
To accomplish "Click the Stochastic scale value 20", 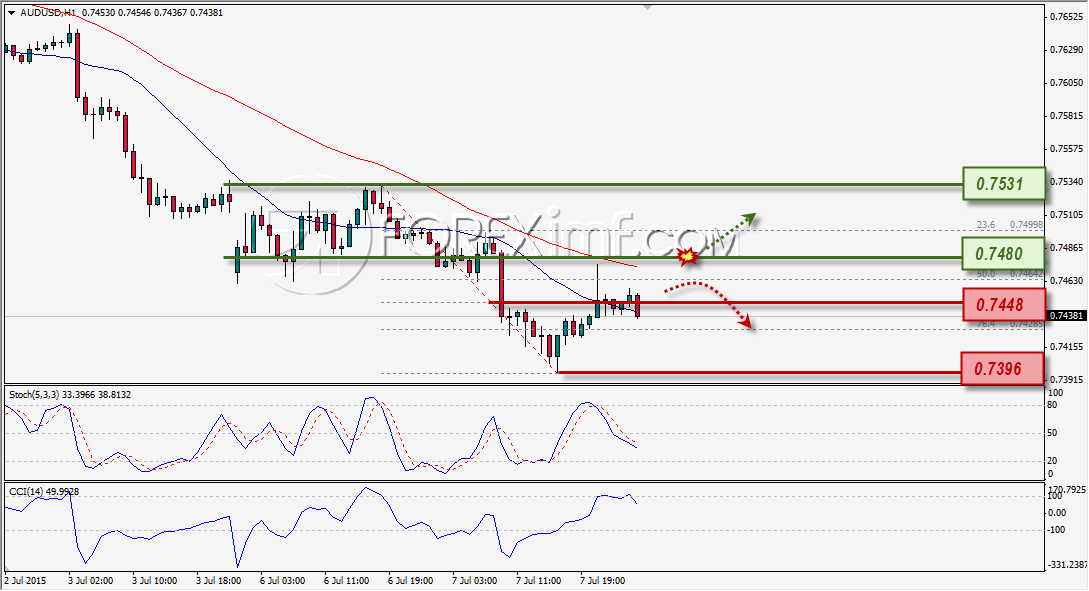I will (x=1052, y=461).
